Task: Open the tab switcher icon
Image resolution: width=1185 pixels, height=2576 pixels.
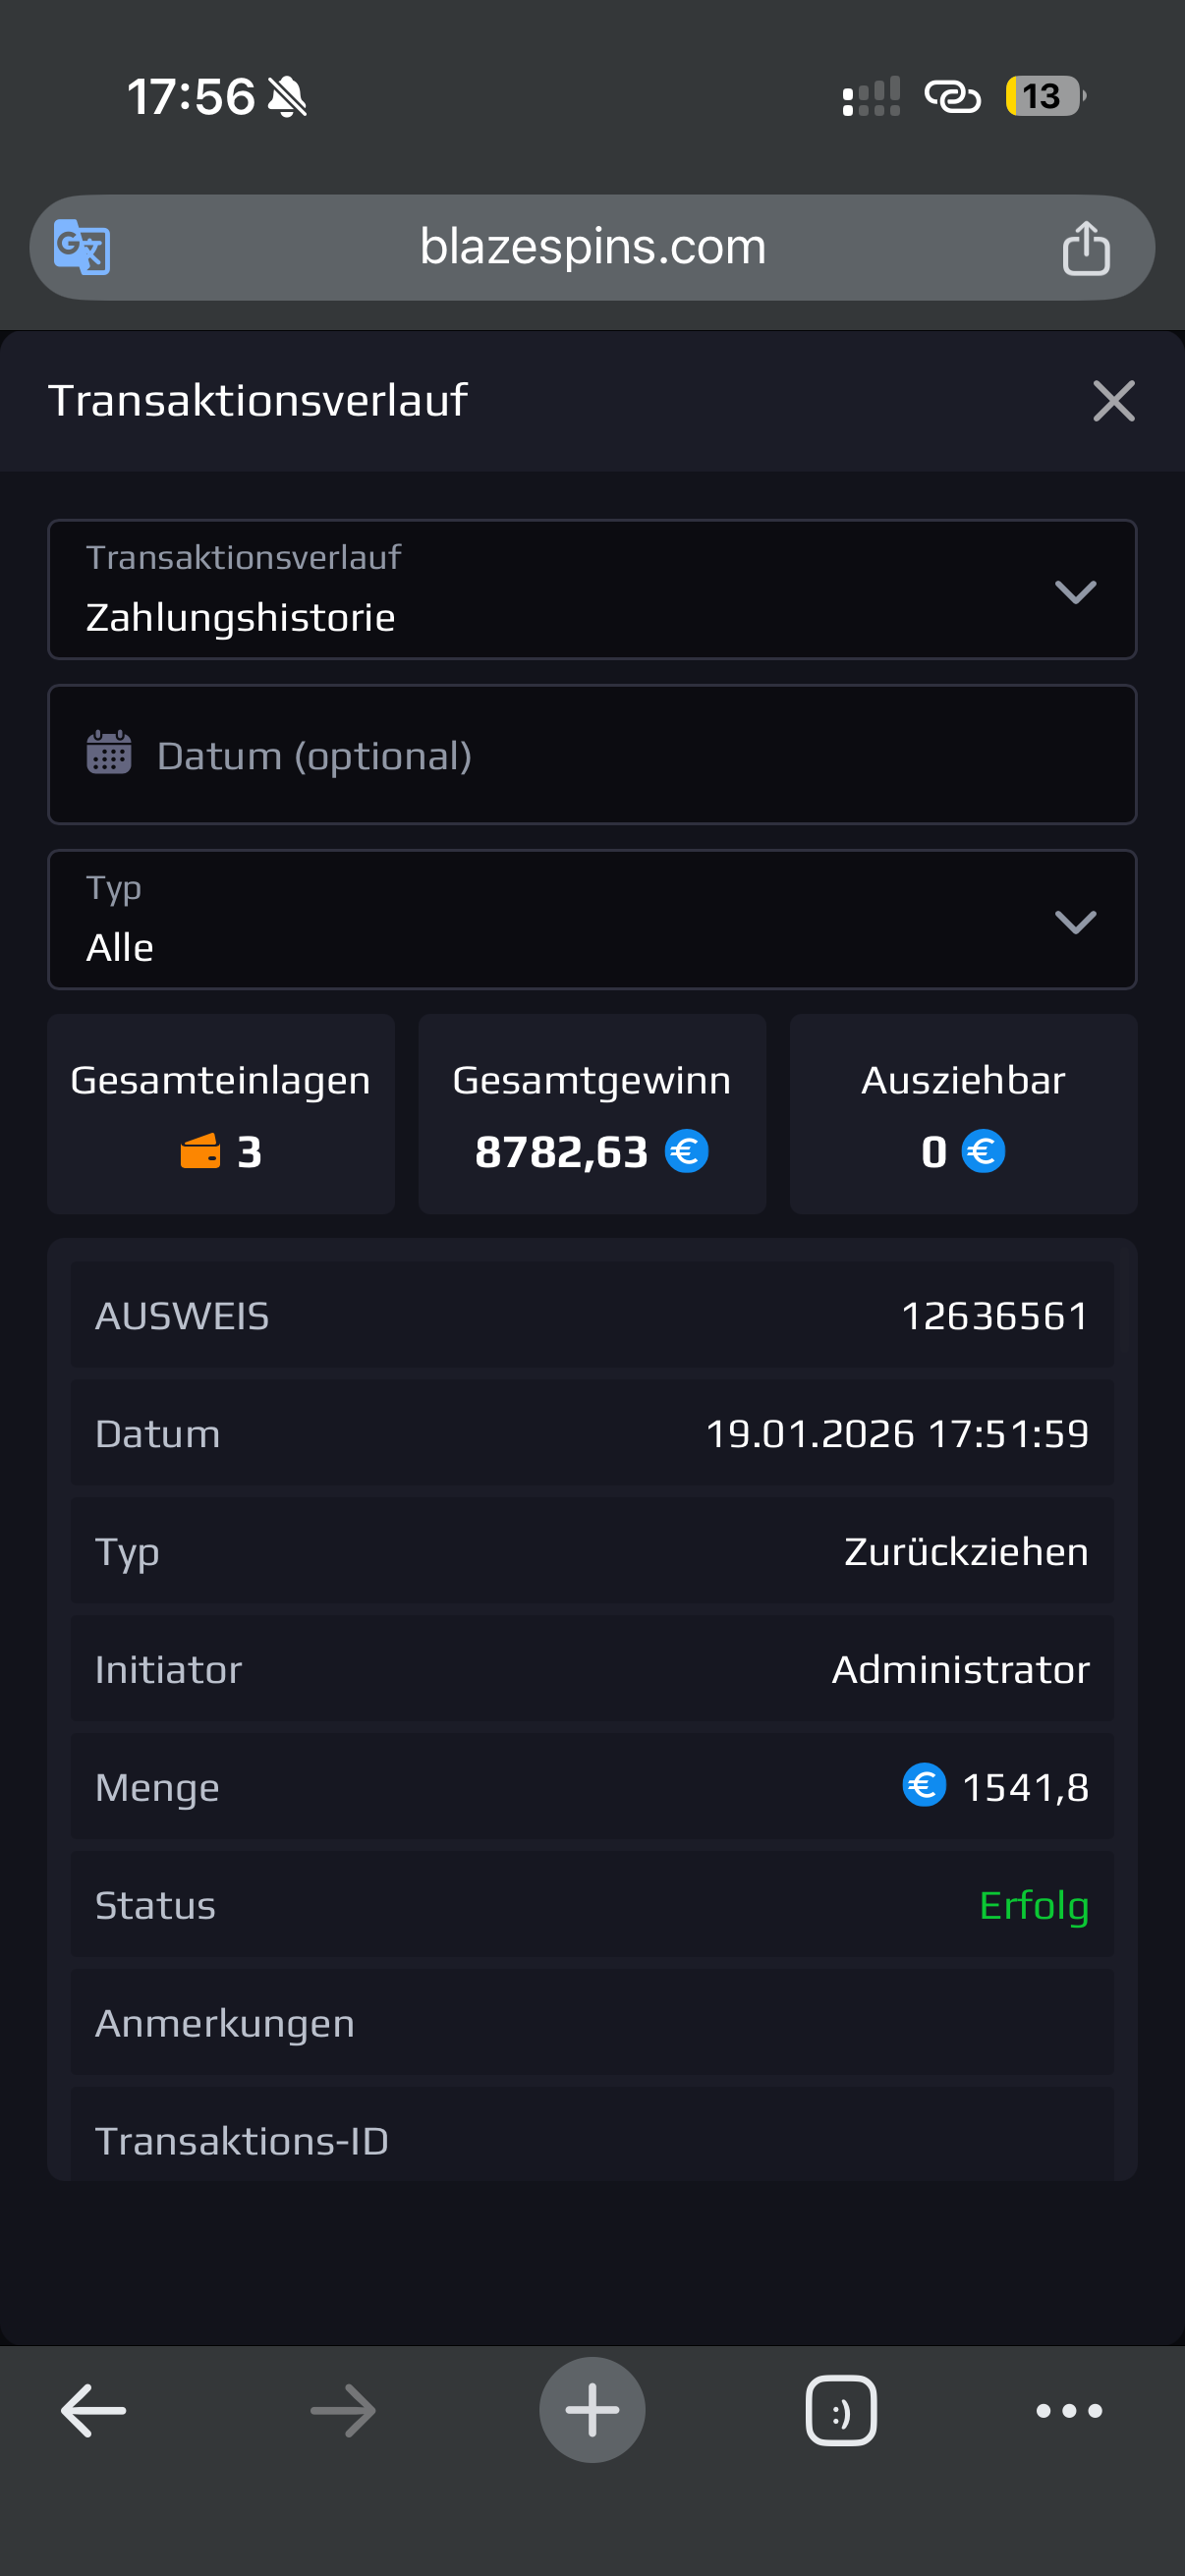Action: point(841,2411)
